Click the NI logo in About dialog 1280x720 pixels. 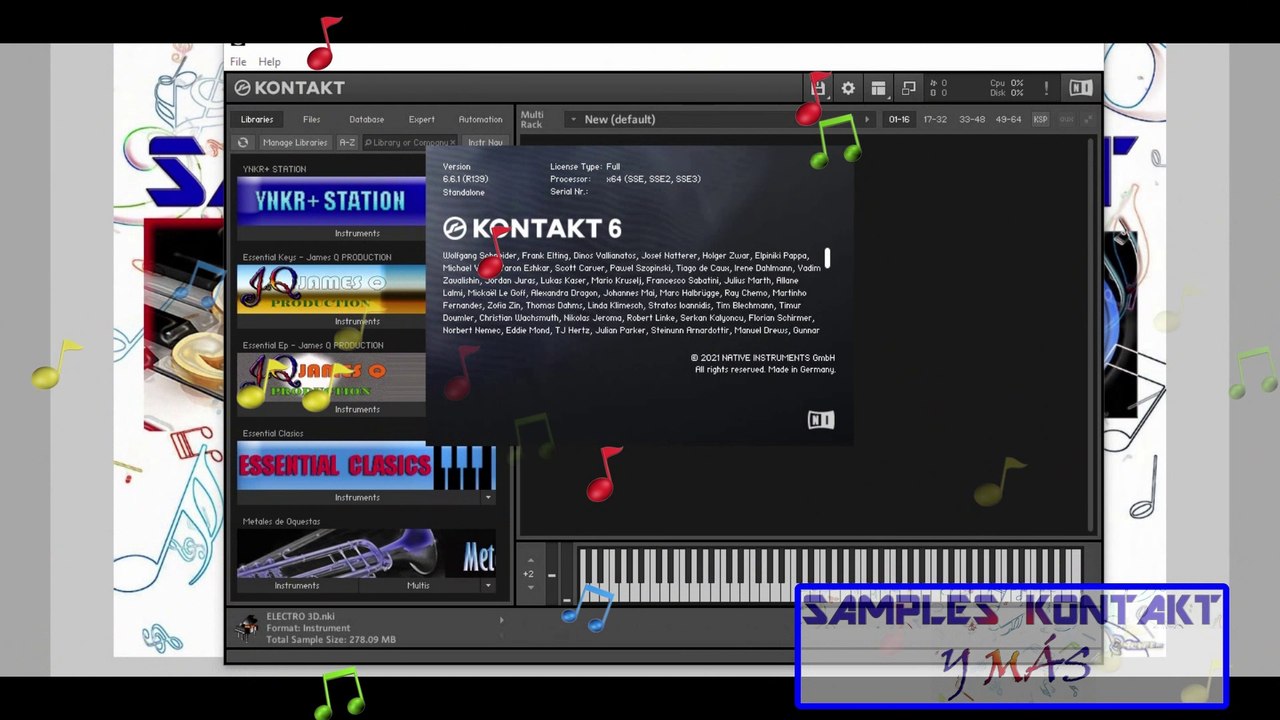(820, 420)
